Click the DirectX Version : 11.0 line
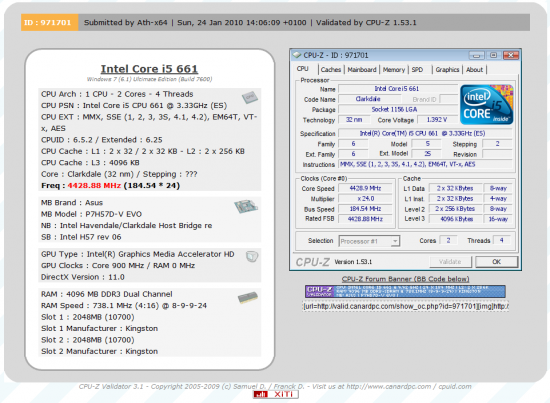Screen dimensions: 550x403 click(x=83, y=277)
